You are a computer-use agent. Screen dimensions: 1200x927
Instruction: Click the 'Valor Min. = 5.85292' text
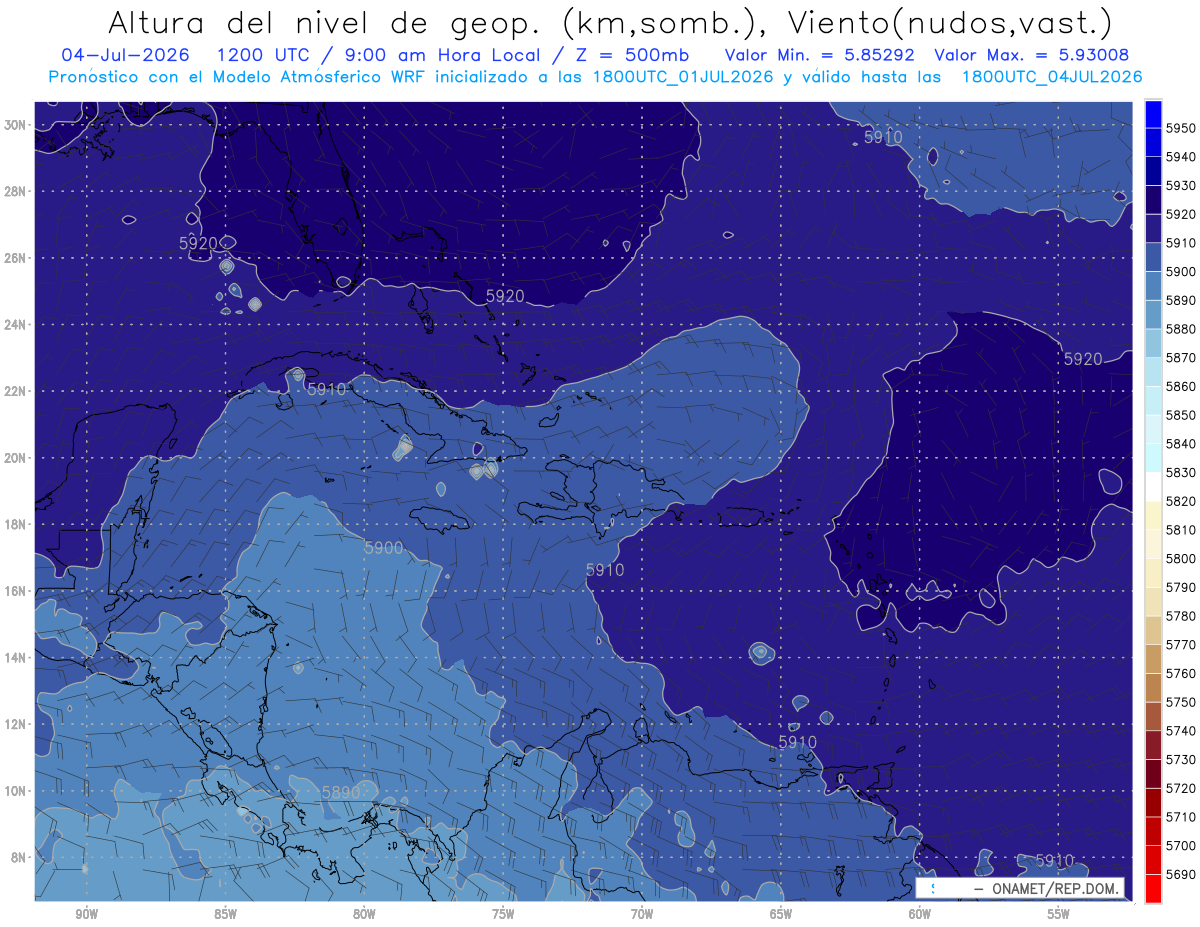pos(822,55)
